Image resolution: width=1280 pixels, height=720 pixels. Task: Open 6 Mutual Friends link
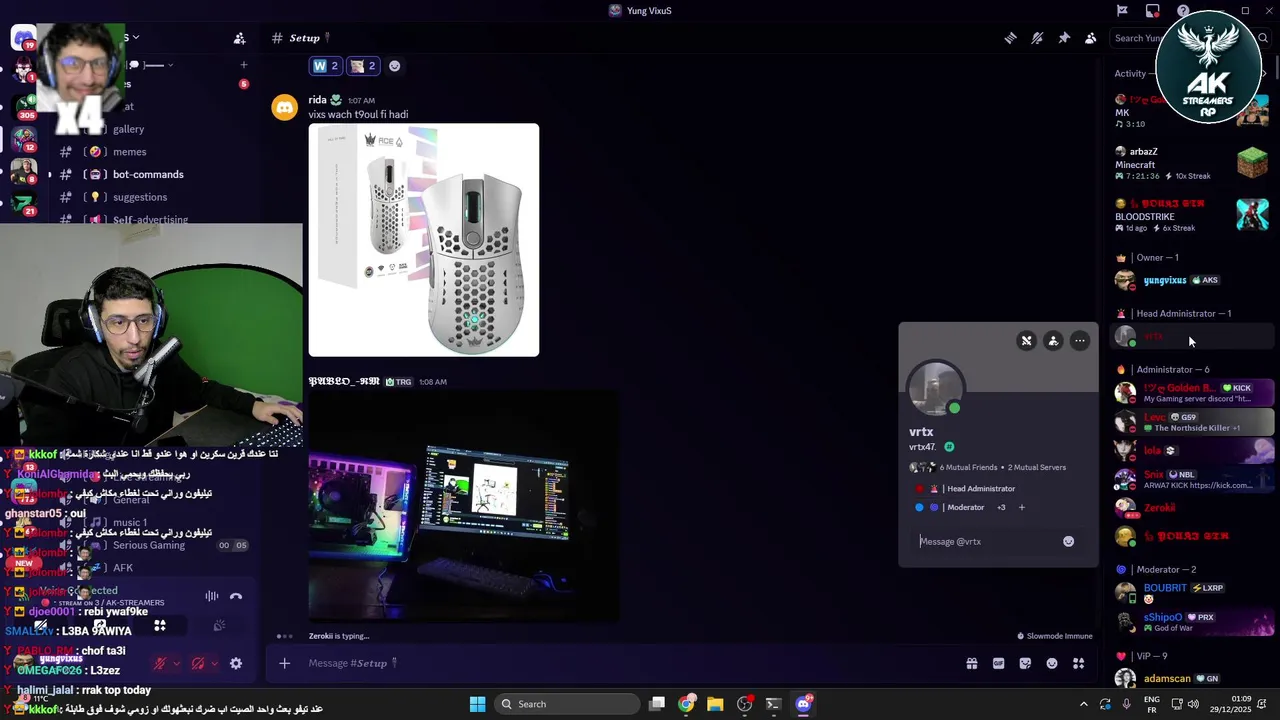pyautogui.click(x=969, y=467)
